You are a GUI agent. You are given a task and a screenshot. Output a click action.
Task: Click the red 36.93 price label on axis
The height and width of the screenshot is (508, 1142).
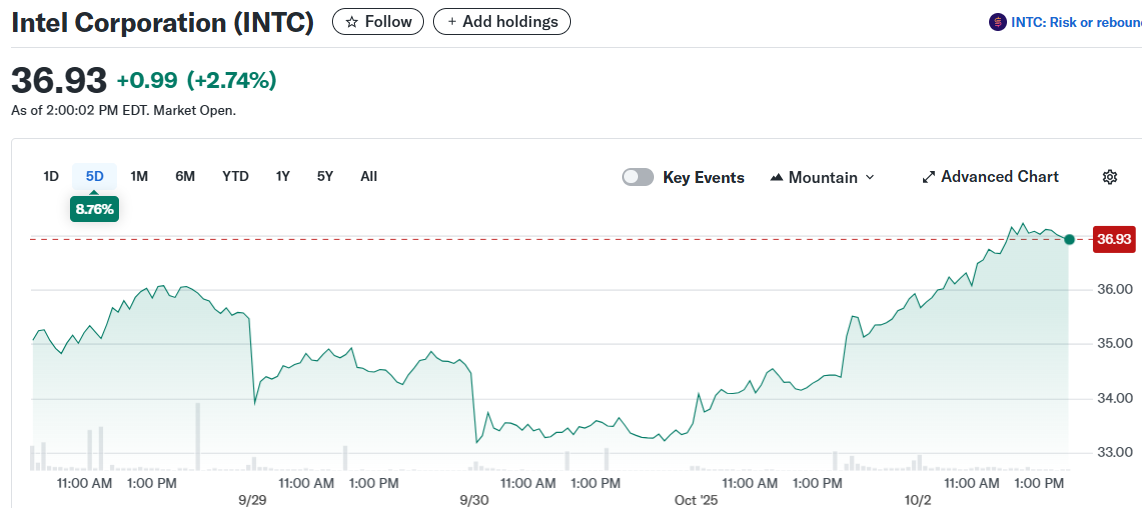click(x=1114, y=239)
